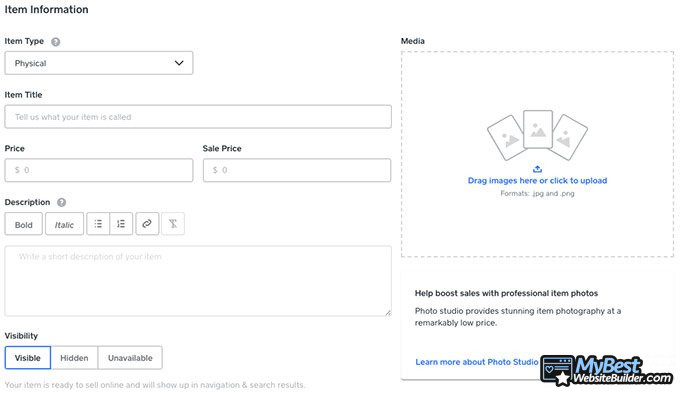Insert a numbered list in description
The width and height of the screenshot is (680, 393).
point(121,224)
